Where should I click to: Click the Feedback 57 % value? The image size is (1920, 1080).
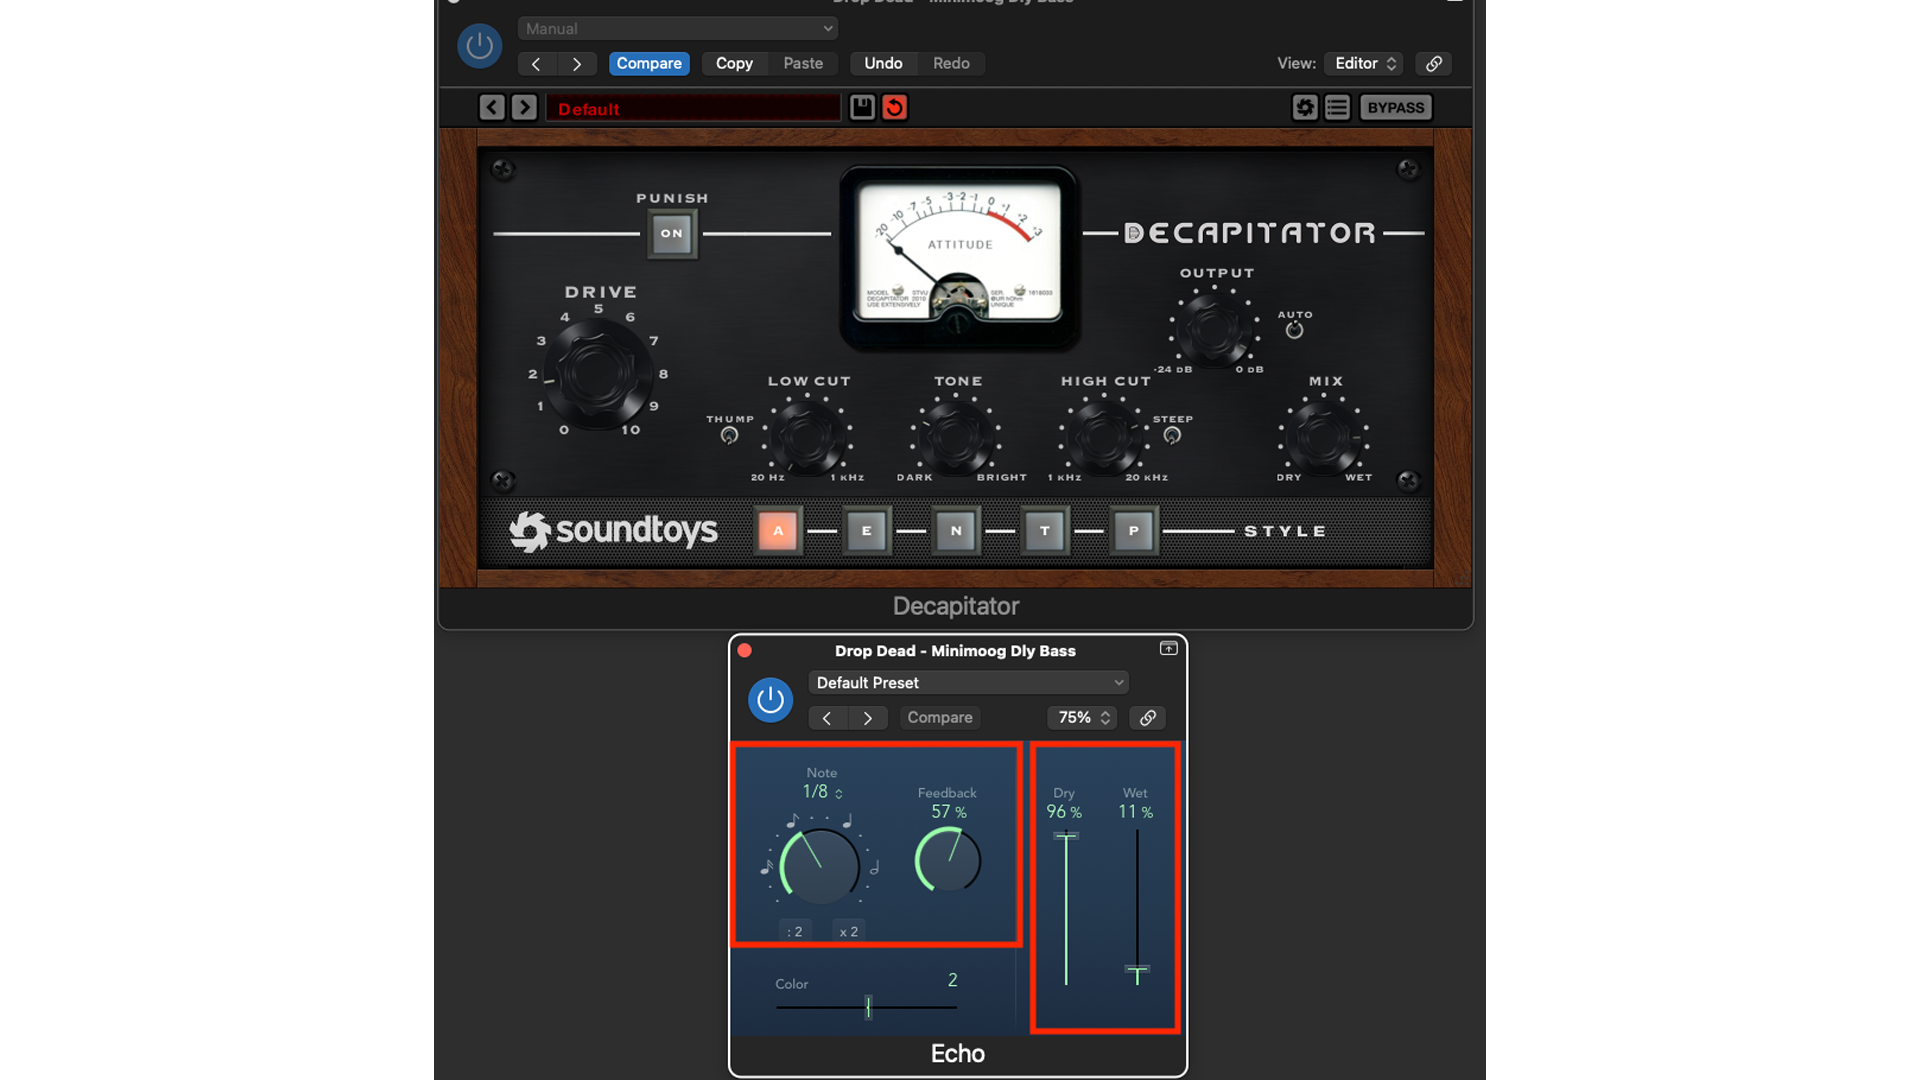tap(949, 813)
